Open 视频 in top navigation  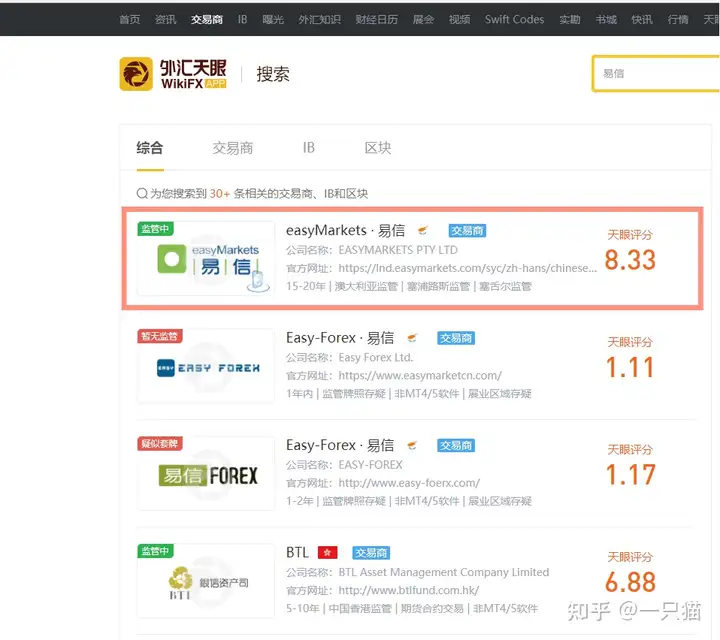[460, 19]
